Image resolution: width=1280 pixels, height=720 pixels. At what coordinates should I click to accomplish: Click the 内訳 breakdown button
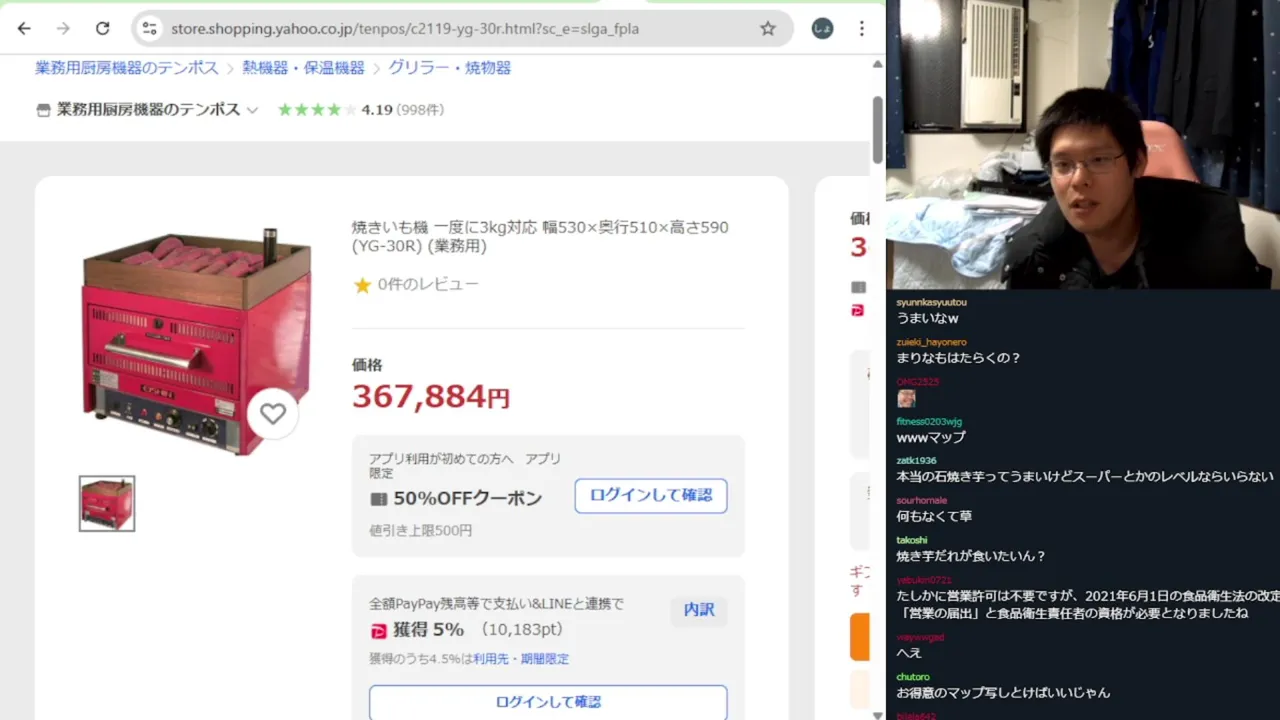click(x=699, y=610)
